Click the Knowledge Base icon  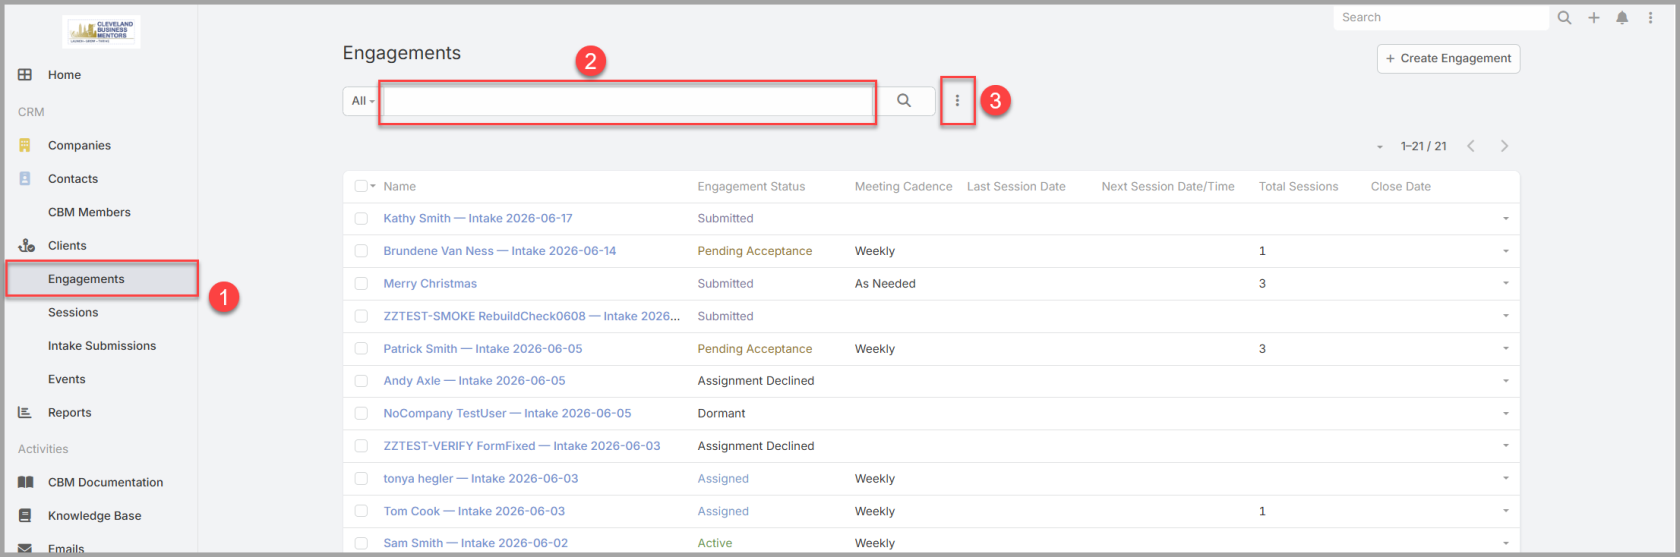click(x=25, y=516)
